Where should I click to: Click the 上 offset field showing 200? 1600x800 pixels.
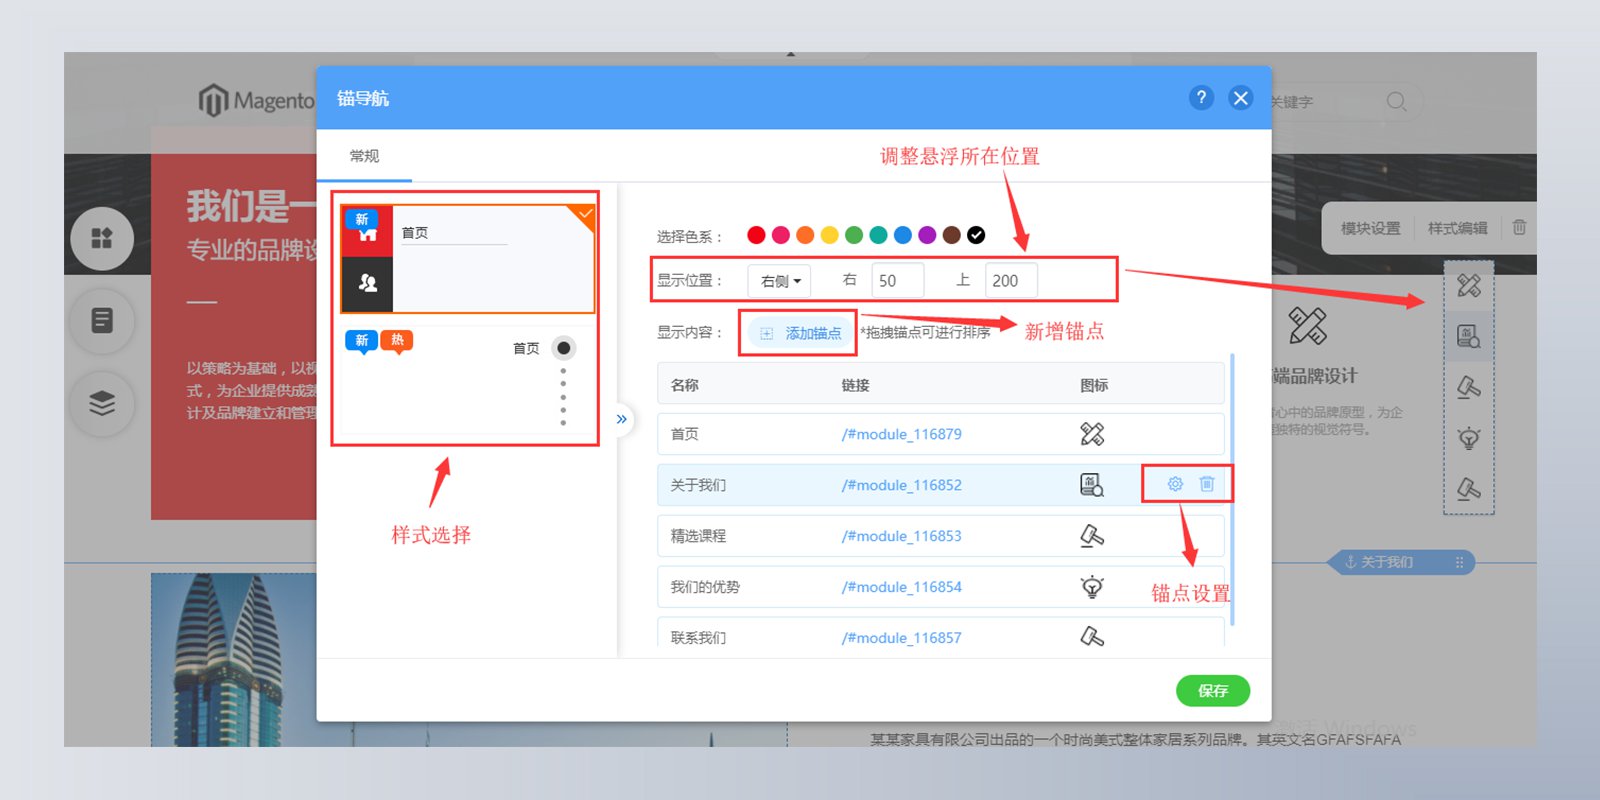[x=1011, y=281]
